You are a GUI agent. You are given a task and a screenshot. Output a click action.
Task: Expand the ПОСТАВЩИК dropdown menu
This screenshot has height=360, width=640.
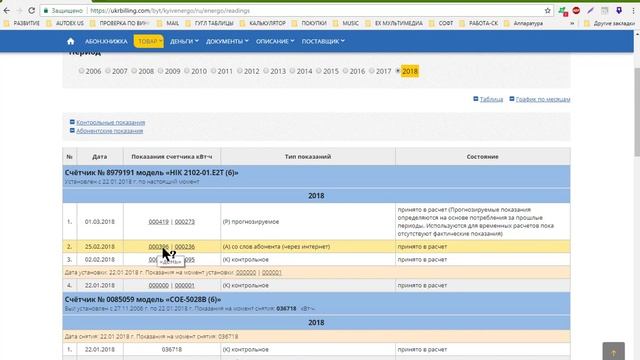(323, 41)
